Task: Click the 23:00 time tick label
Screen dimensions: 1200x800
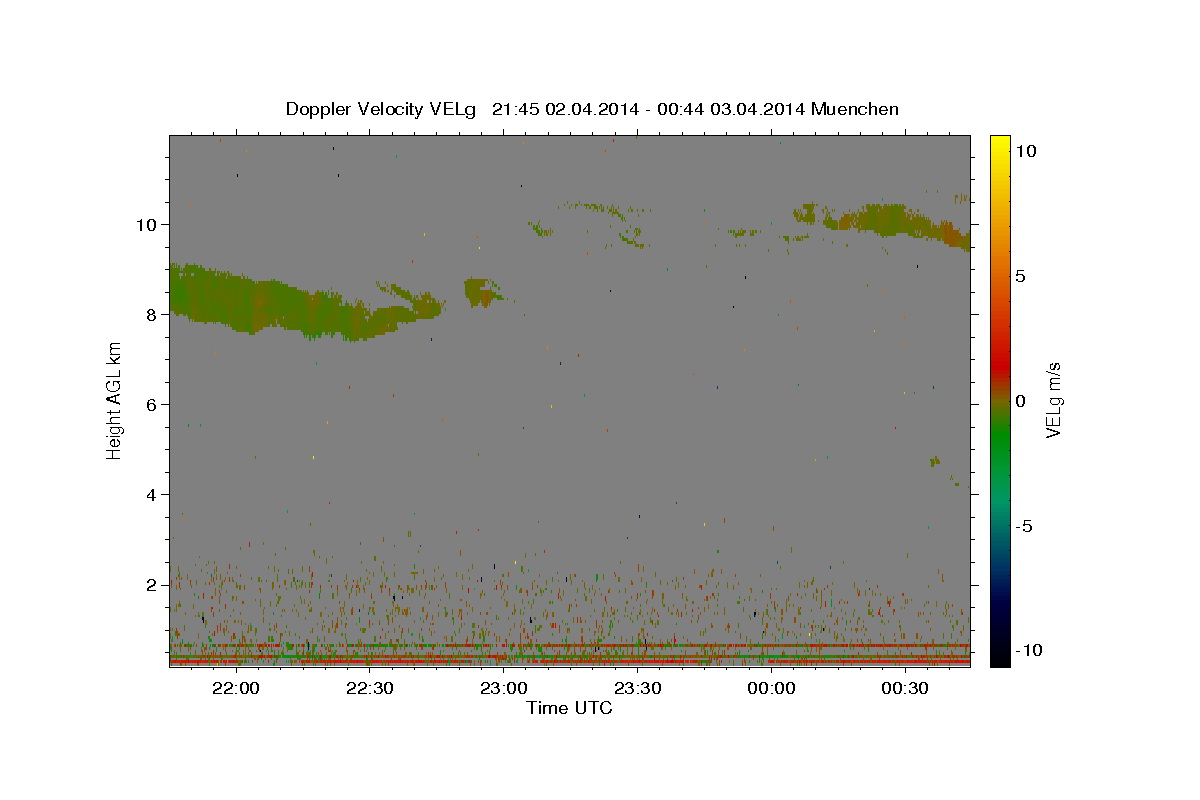Action: [x=503, y=688]
